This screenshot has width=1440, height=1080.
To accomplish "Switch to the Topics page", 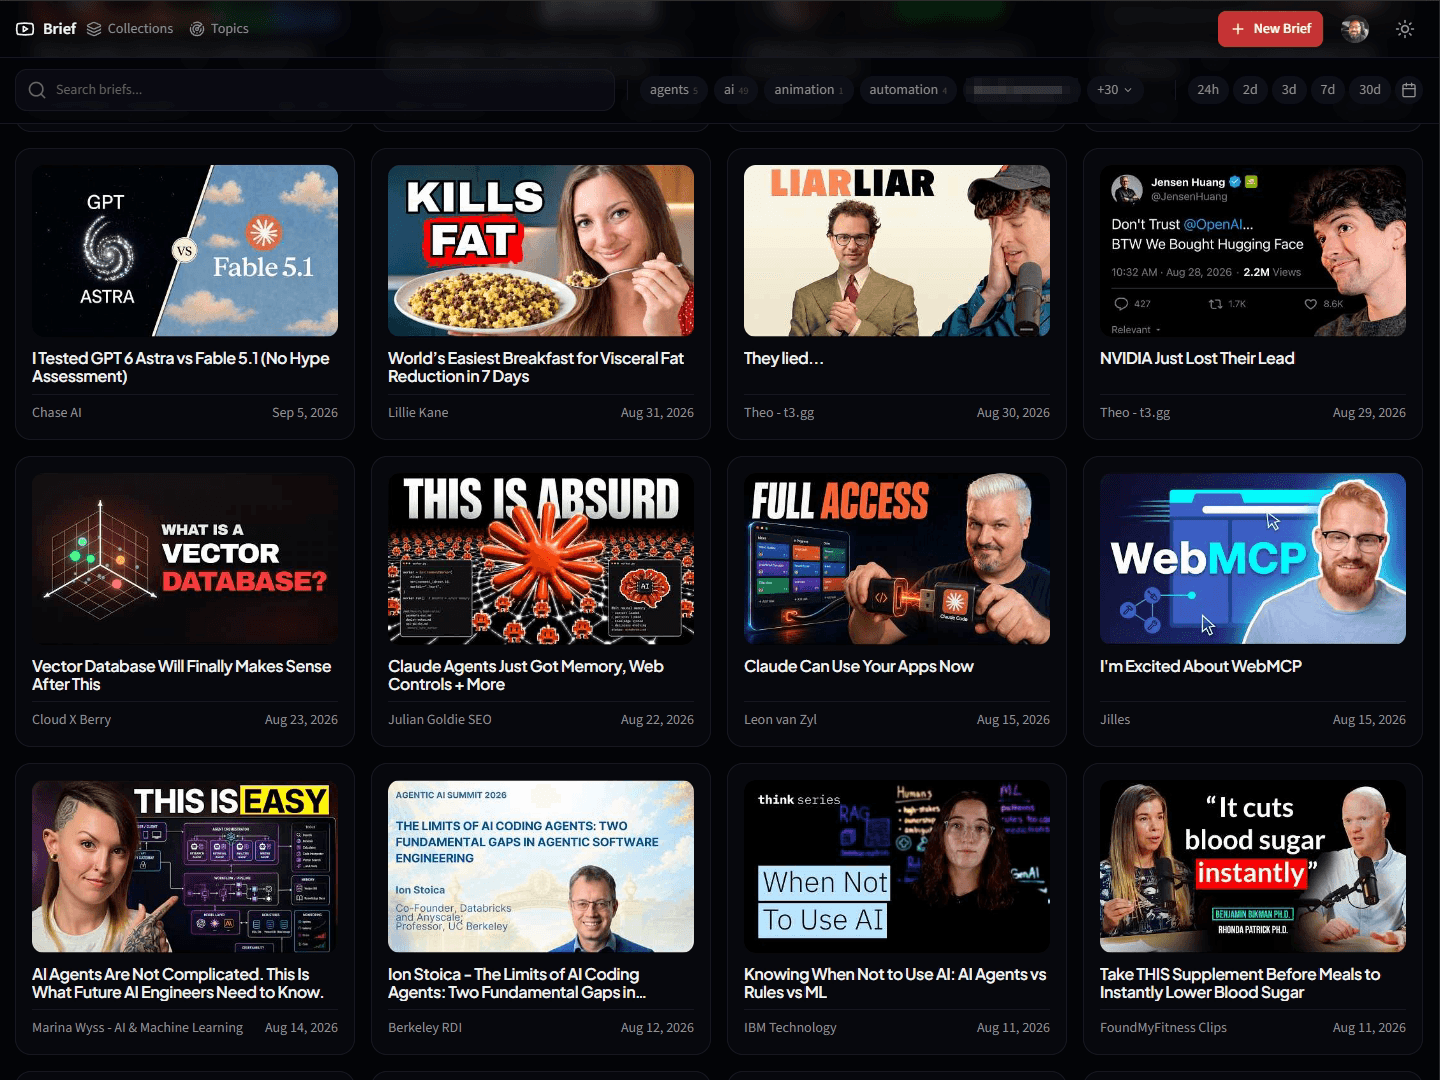I will pos(219,29).
